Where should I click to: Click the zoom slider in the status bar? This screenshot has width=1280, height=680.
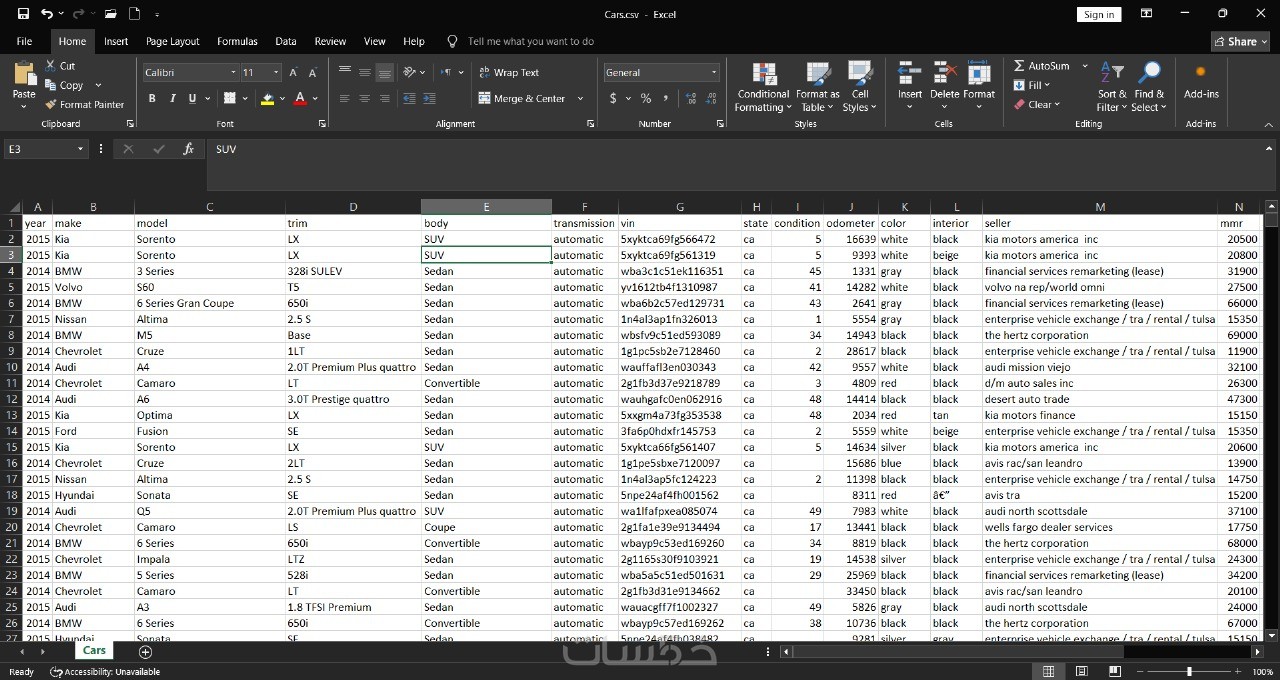tap(1188, 672)
